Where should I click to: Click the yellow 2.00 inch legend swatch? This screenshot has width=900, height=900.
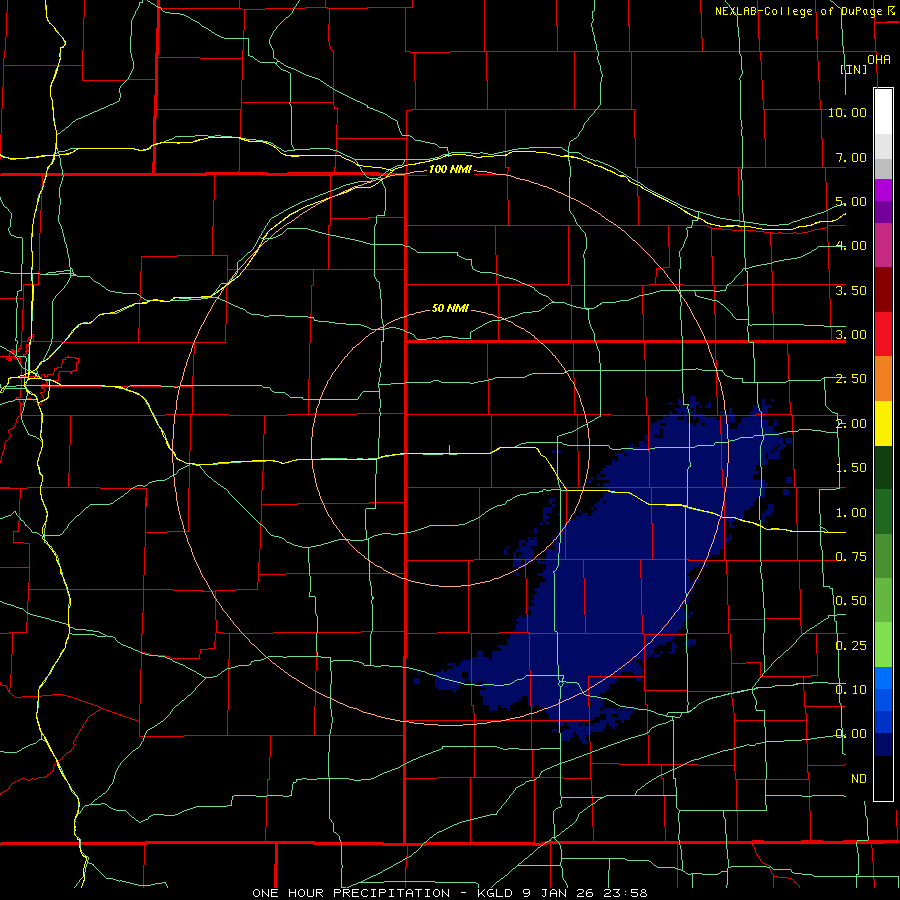point(883,424)
